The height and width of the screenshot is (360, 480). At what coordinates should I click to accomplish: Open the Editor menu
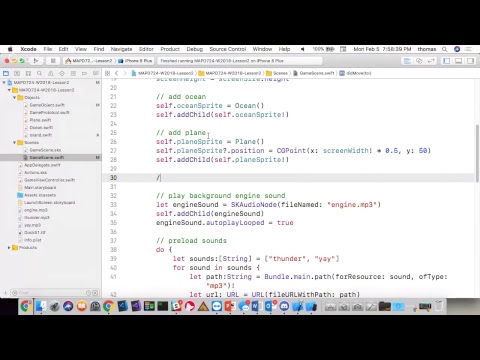(x=146, y=49)
